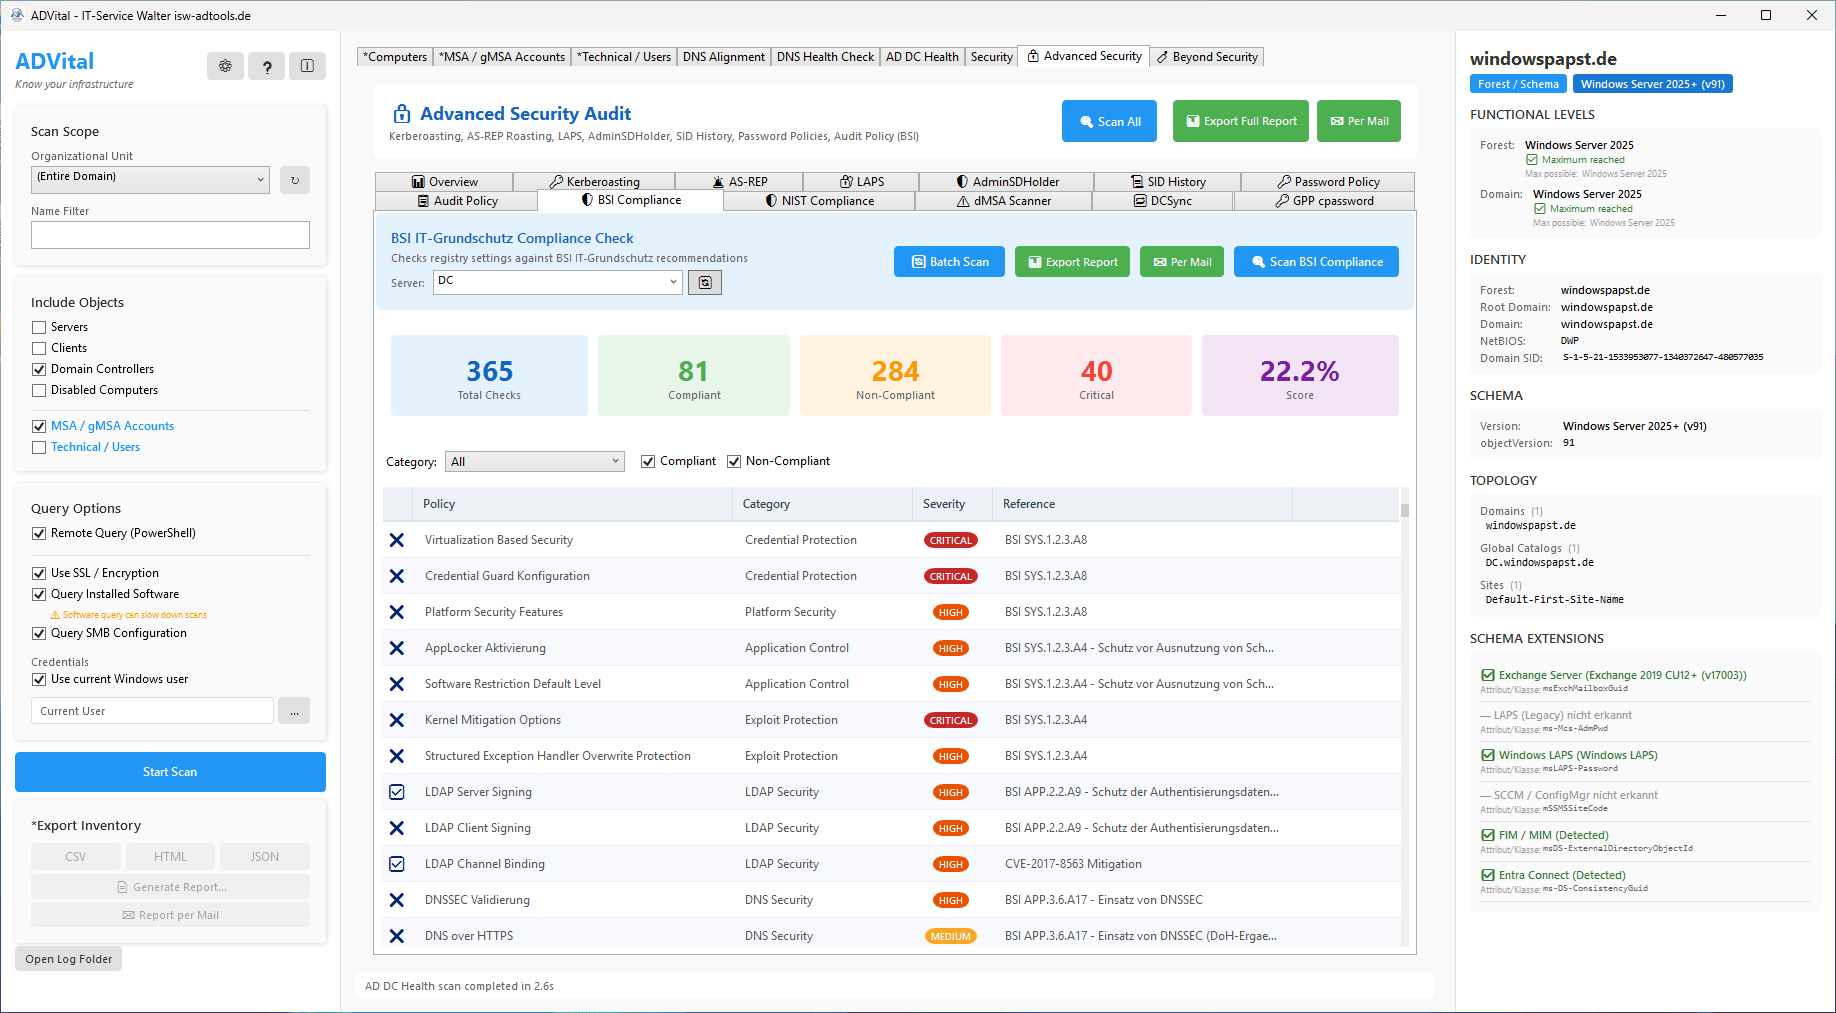Open settings via the gear icon
1836x1013 pixels.
(225, 66)
